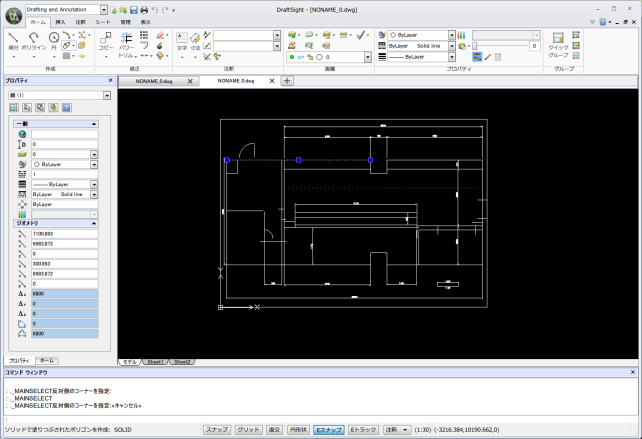This screenshot has height=439, width=642.
Task: Toggle the グリッド (Grid) status button
Action: click(247, 429)
